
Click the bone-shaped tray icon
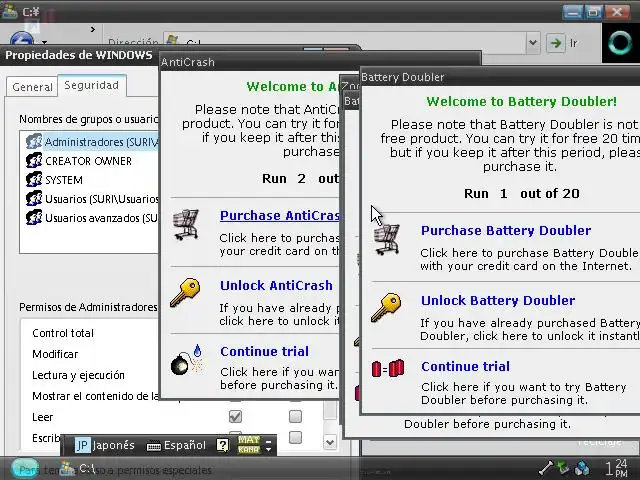546,468
